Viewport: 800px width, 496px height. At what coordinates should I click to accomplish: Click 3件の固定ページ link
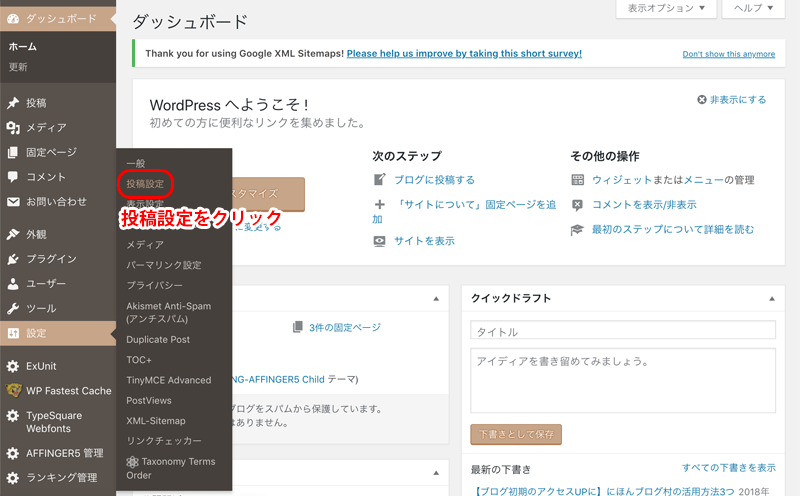pos(345,327)
